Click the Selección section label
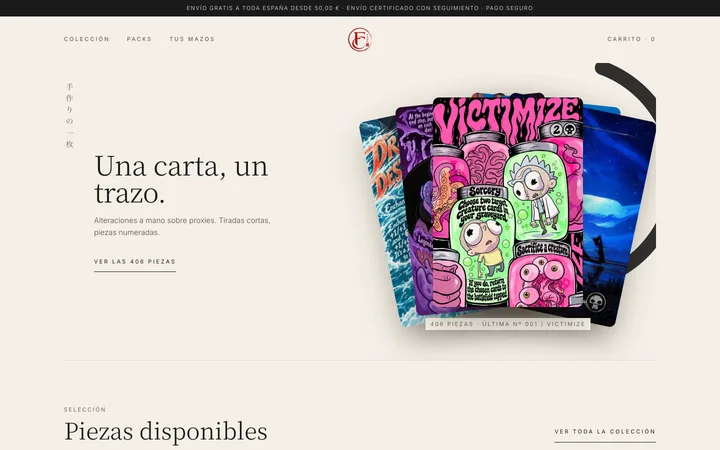Image resolution: width=720 pixels, height=450 pixels. [x=85, y=409]
